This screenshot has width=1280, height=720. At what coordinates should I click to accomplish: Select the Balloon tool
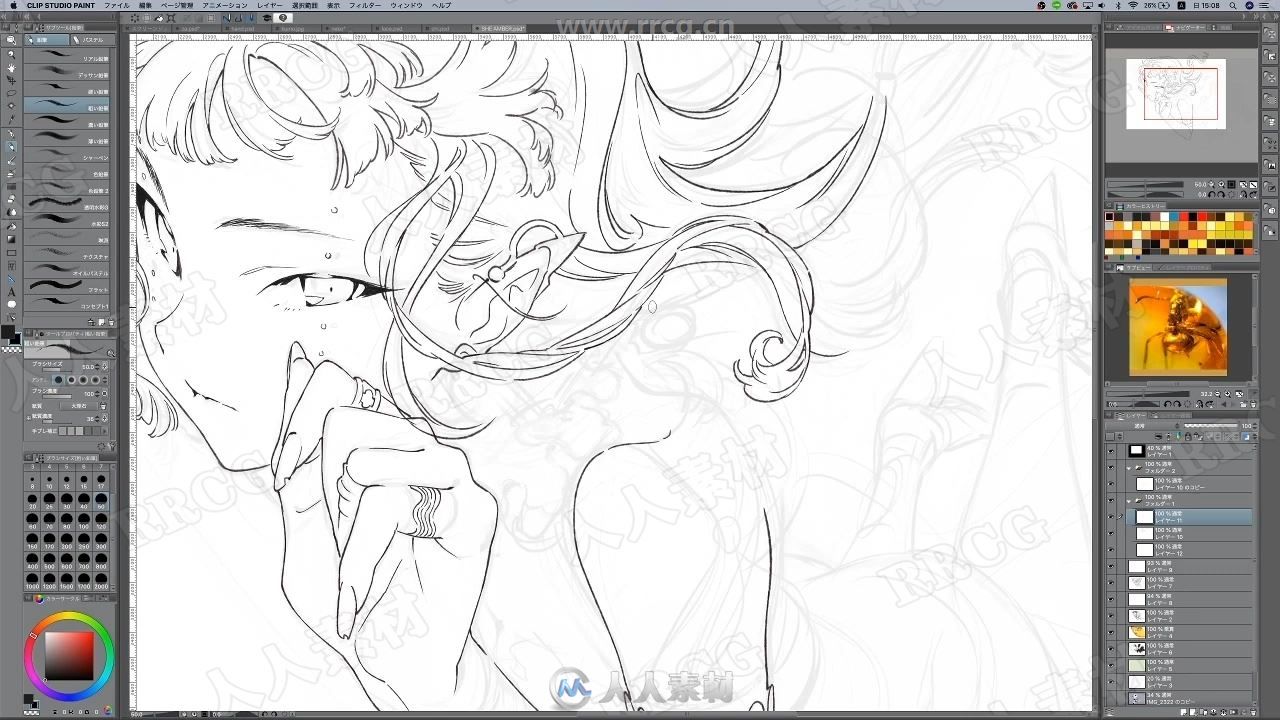(11, 304)
